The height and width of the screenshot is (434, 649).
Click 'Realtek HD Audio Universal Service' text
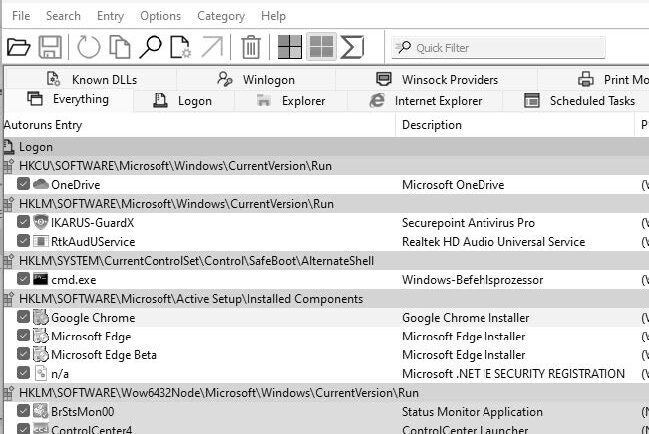[x=493, y=242]
